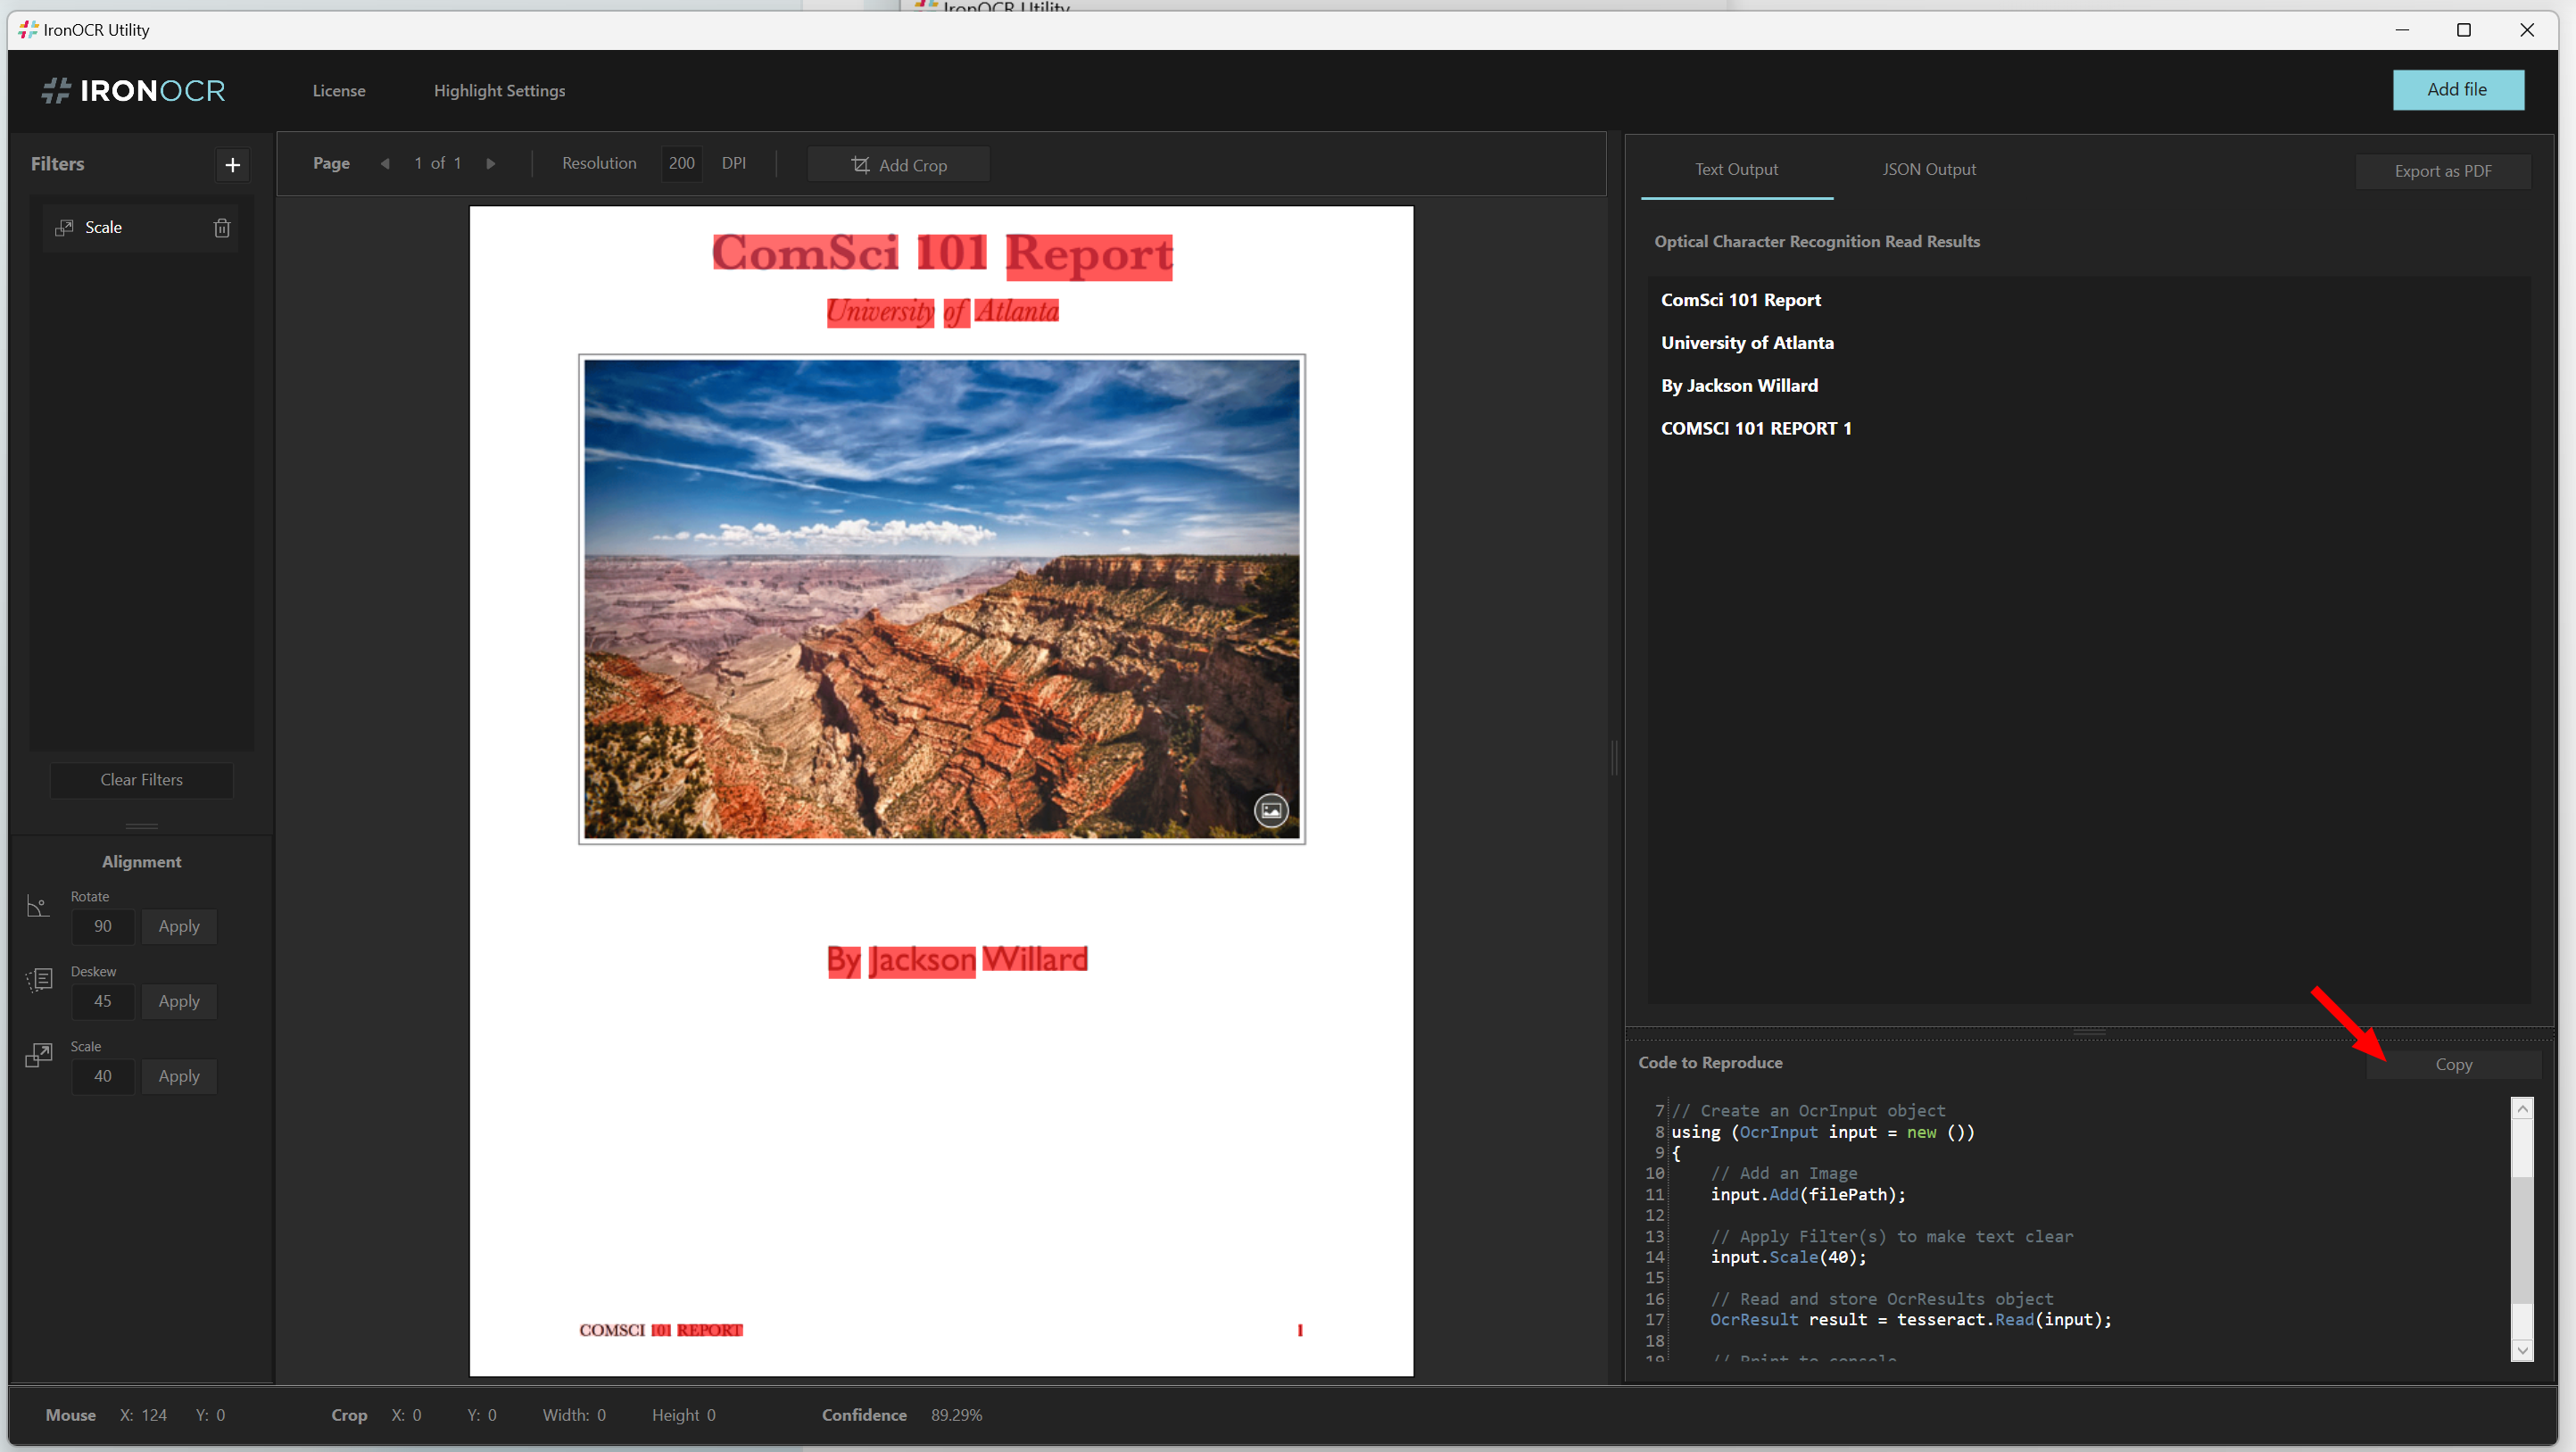Click the image icon on canyon photo
2576x1452 pixels.
click(1271, 810)
